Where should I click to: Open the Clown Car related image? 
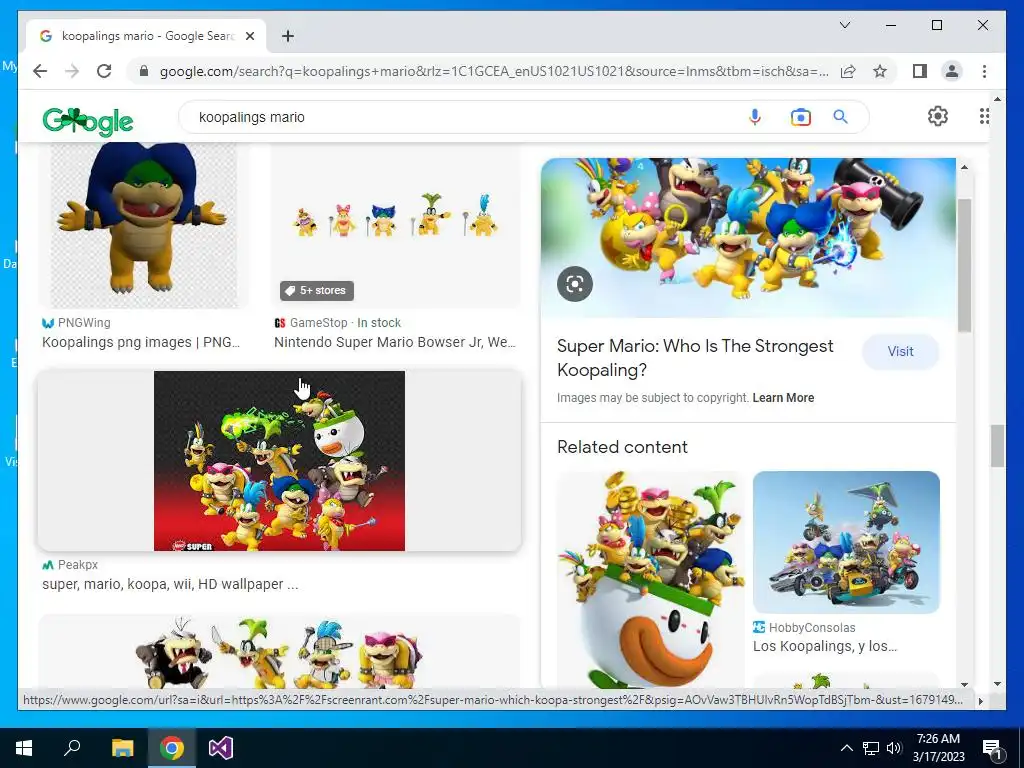[x=650, y=579]
